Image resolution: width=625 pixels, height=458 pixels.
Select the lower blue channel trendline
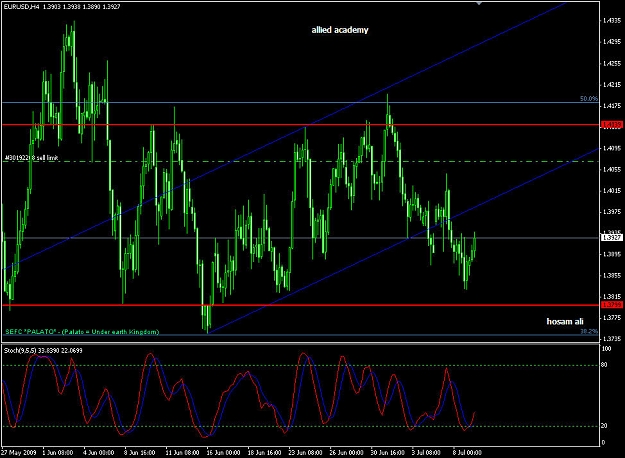403,240
